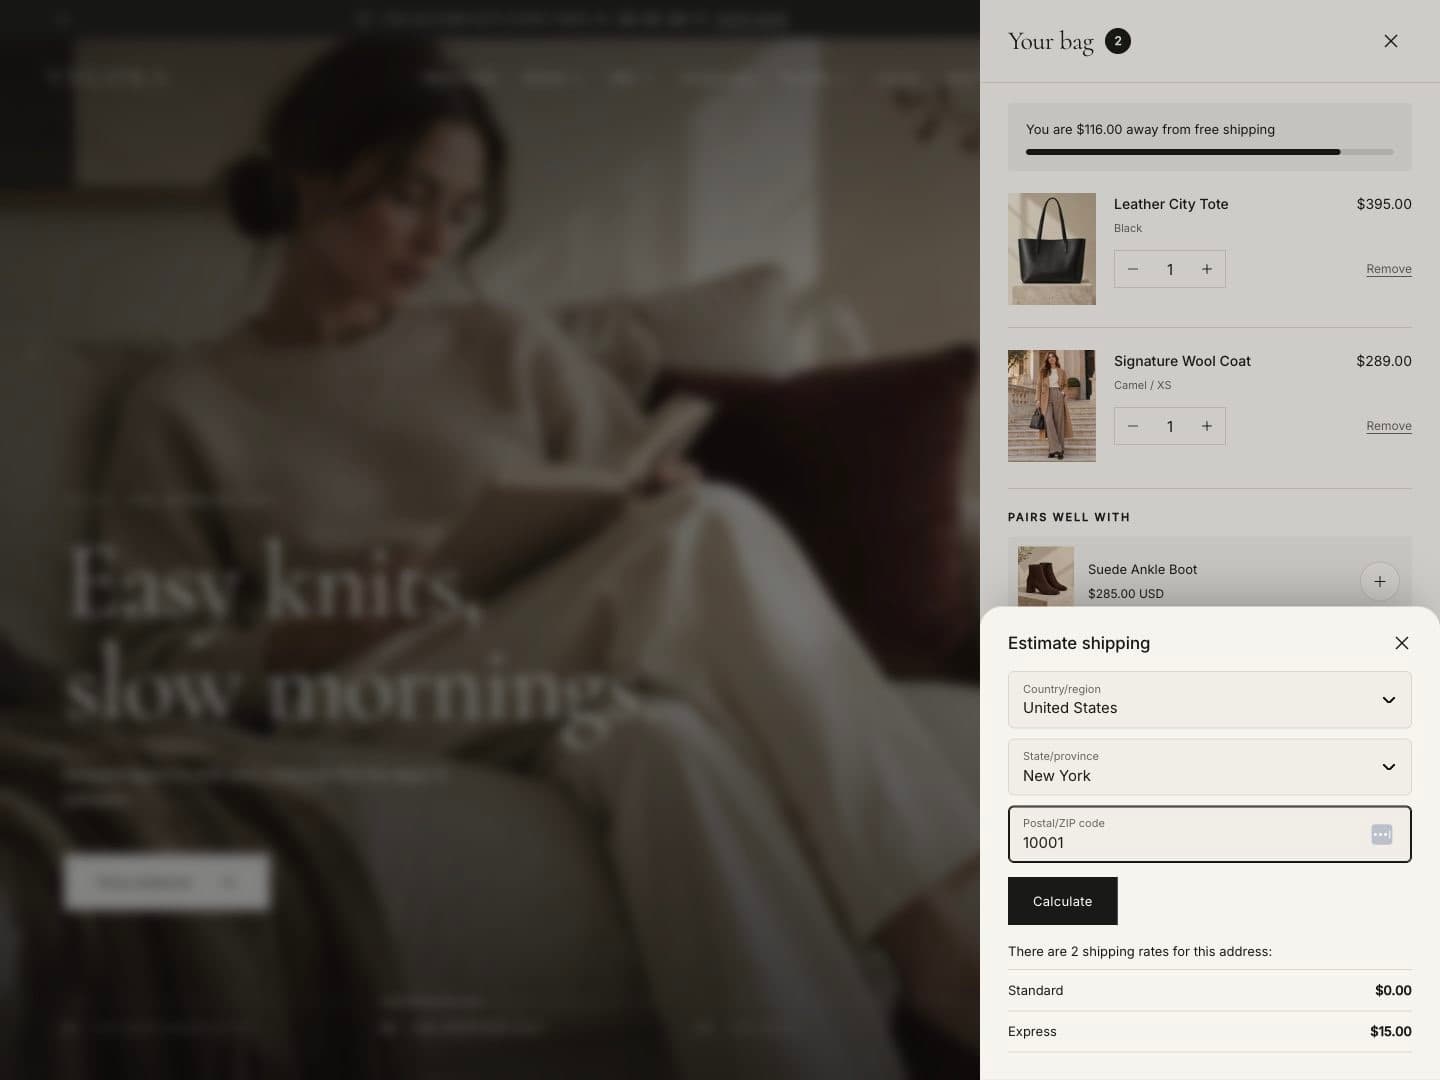Focus the Postal/ZIP code field

1210,834
